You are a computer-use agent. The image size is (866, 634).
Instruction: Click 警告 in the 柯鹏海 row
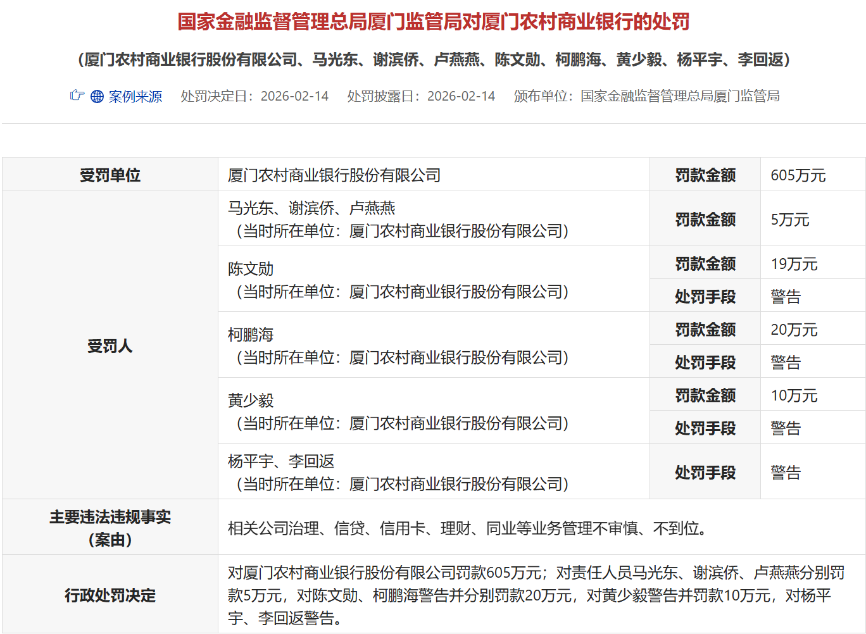pyautogui.click(x=786, y=362)
